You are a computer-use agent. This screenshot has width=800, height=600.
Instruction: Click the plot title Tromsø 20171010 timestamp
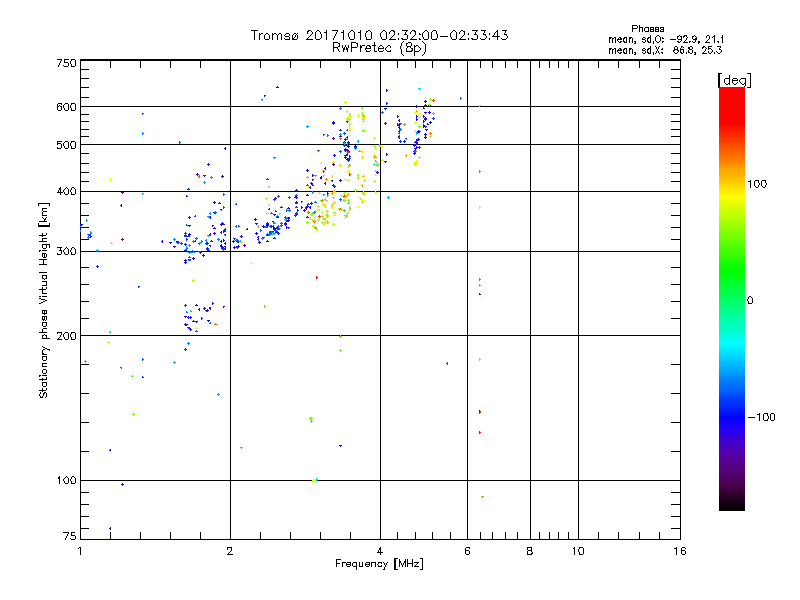point(379,35)
